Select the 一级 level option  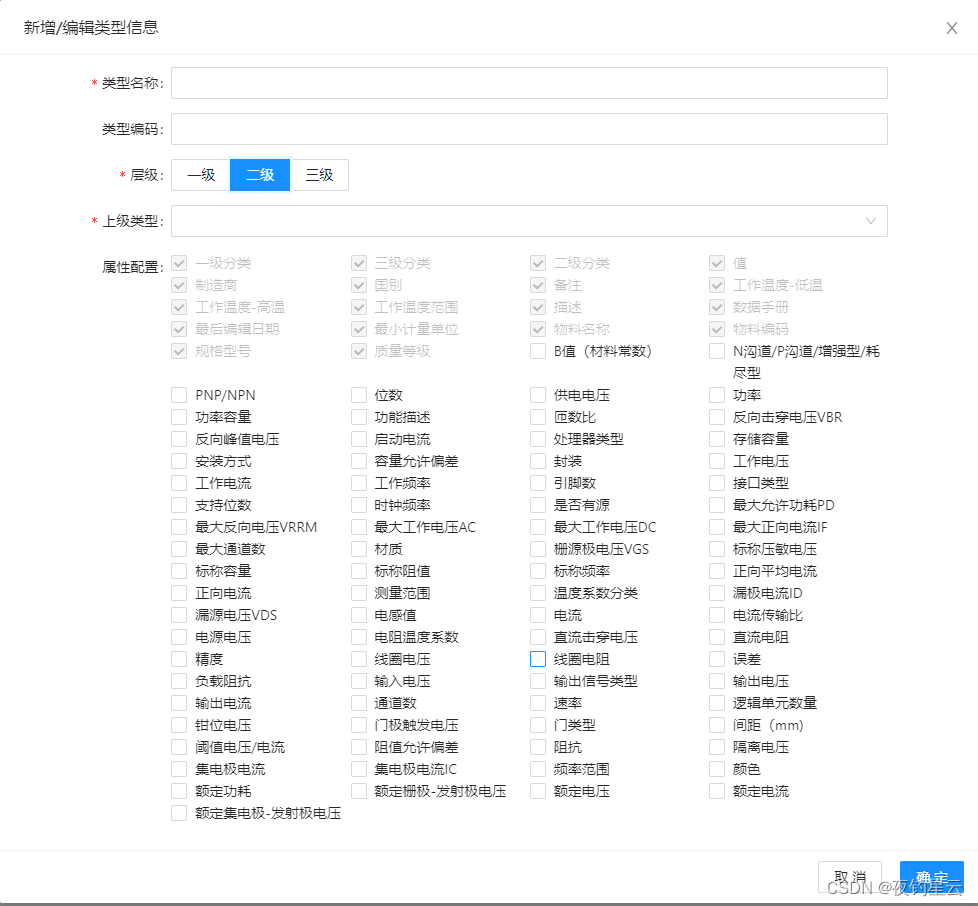pos(200,174)
